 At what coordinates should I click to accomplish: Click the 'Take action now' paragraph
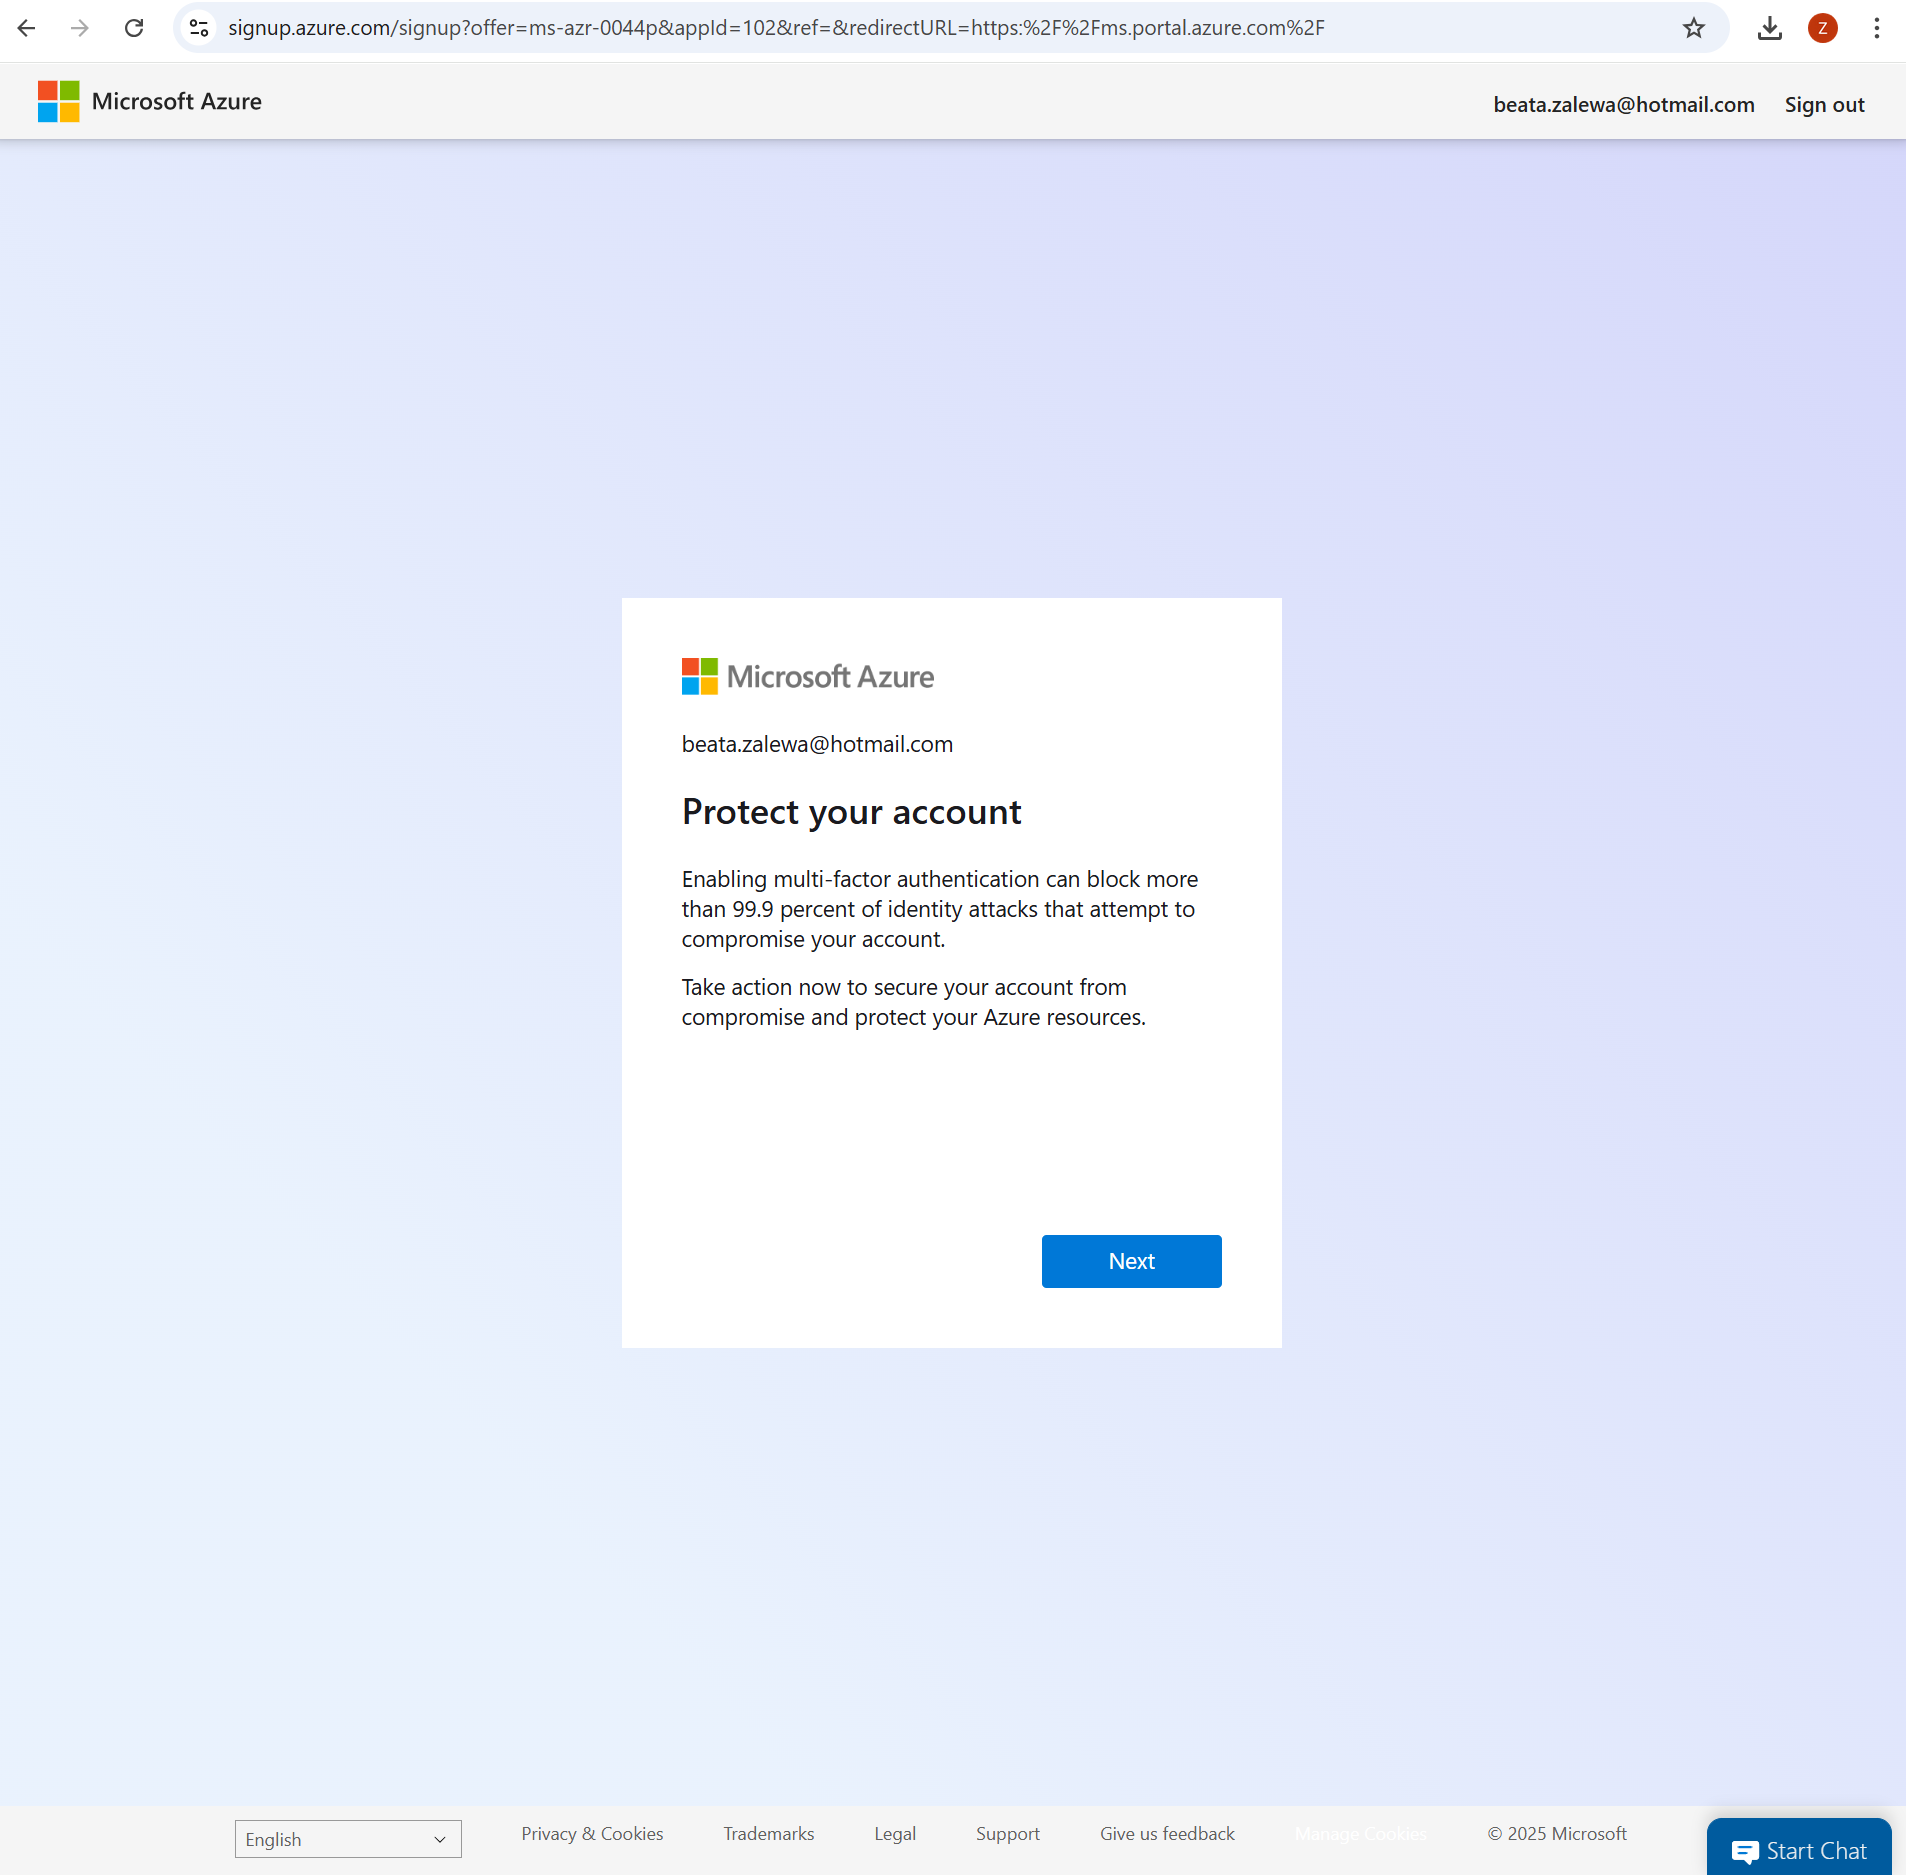[913, 1002]
